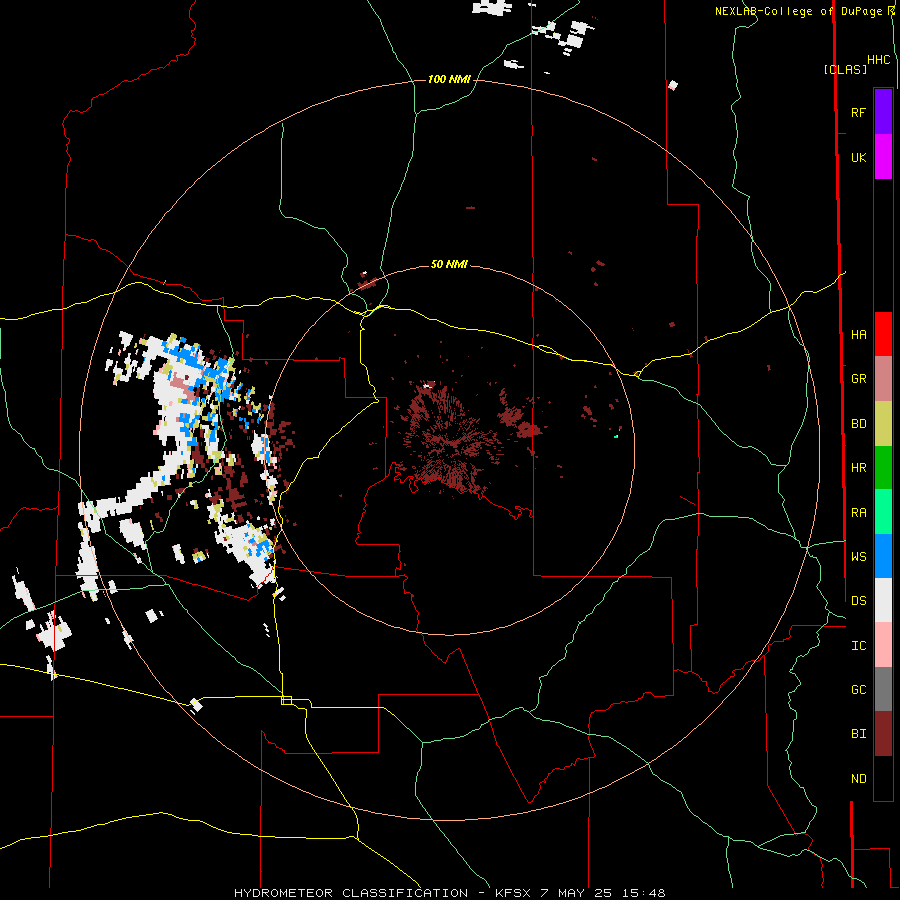Click the BD legend label
900x900 pixels.
858,424
